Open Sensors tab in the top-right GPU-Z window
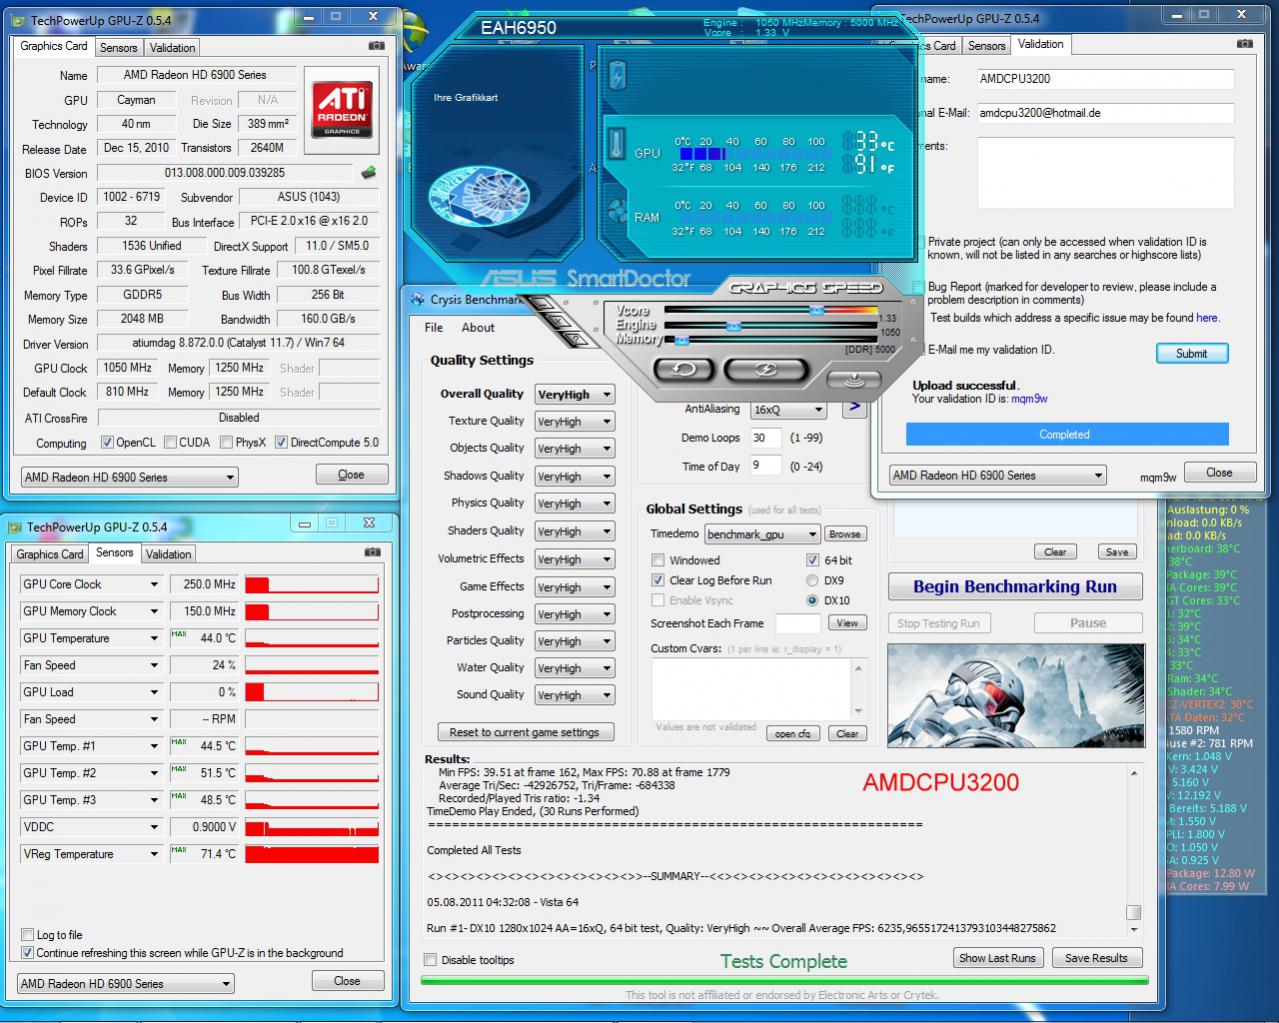1279x1023 pixels. click(986, 46)
